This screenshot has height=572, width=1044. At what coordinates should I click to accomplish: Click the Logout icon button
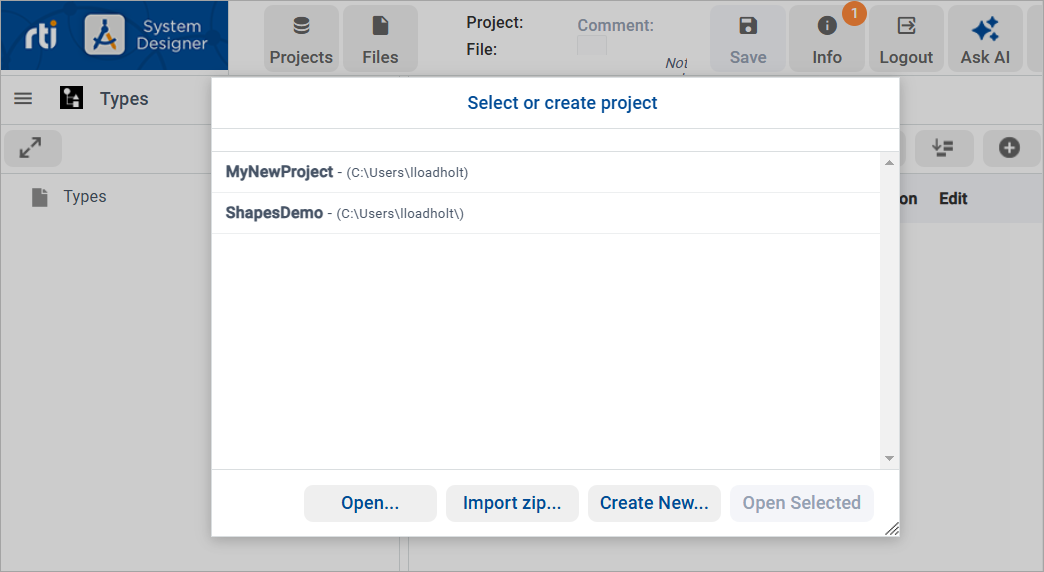coord(906,39)
